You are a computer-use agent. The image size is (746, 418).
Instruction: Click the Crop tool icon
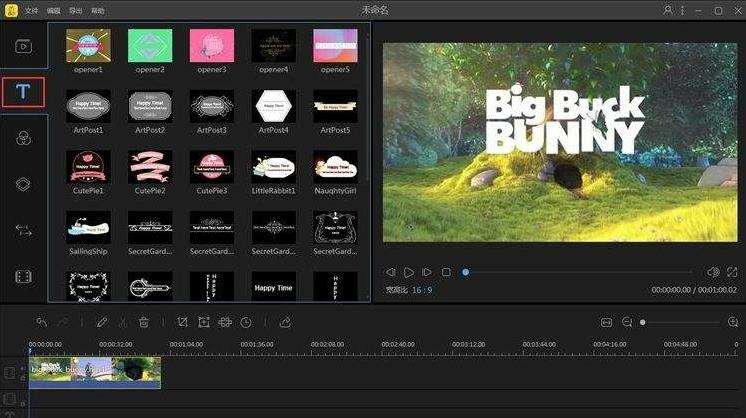pos(183,322)
